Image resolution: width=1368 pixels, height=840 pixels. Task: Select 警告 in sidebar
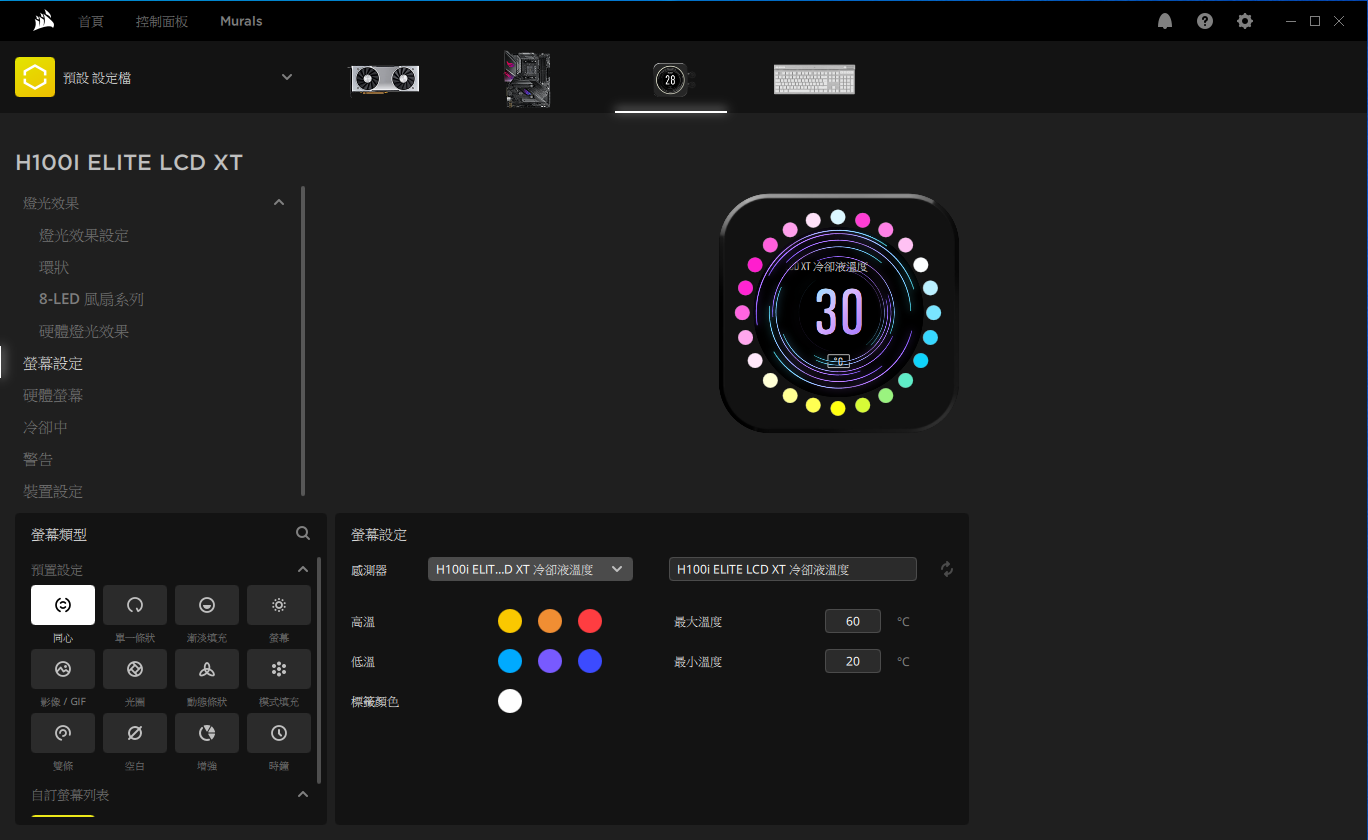[x=38, y=459]
